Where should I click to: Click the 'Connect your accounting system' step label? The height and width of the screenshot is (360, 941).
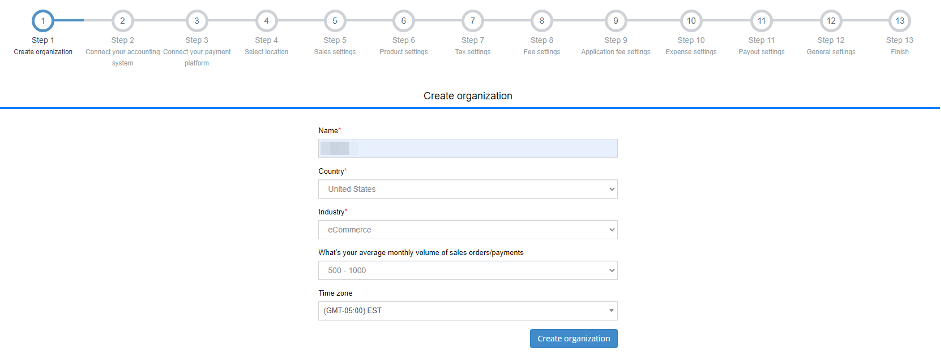pos(122,57)
